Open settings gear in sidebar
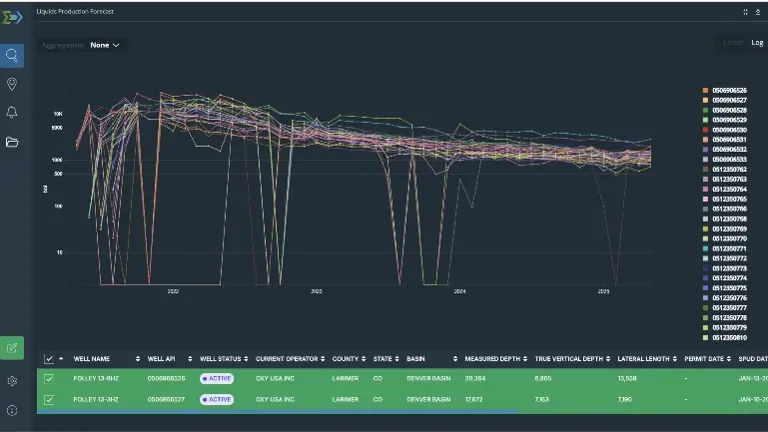Screen dimensions: 768x432 [x=12, y=381]
